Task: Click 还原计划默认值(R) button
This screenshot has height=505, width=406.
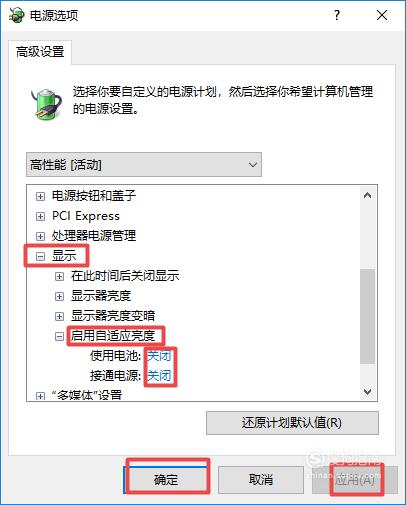Action: tap(292, 423)
